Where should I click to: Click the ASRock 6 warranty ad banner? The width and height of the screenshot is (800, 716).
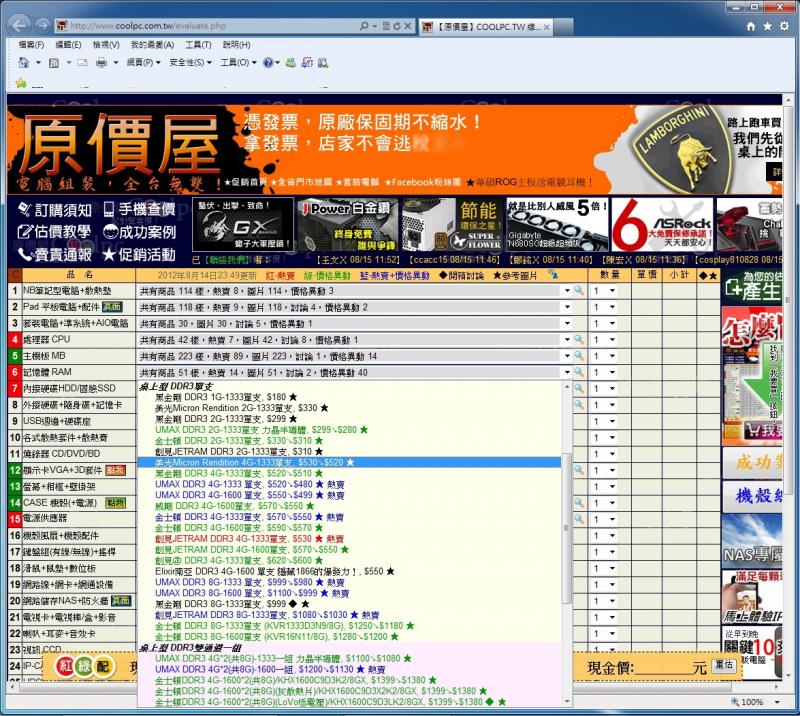coord(662,225)
